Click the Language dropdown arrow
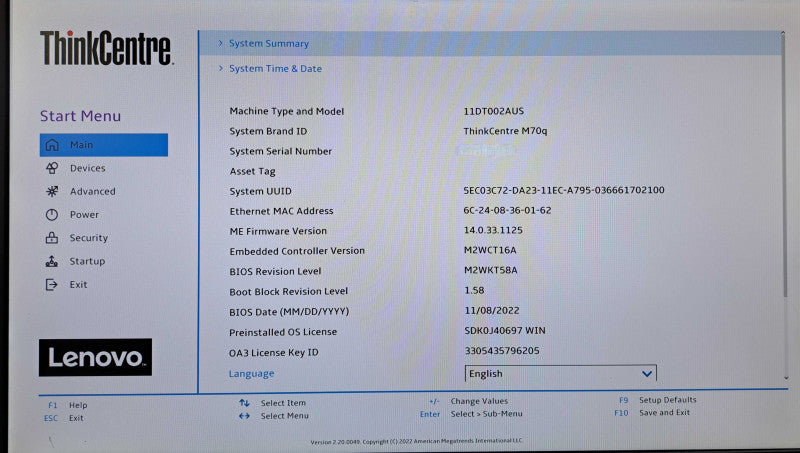The image size is (800, 453). coord(646,374)
